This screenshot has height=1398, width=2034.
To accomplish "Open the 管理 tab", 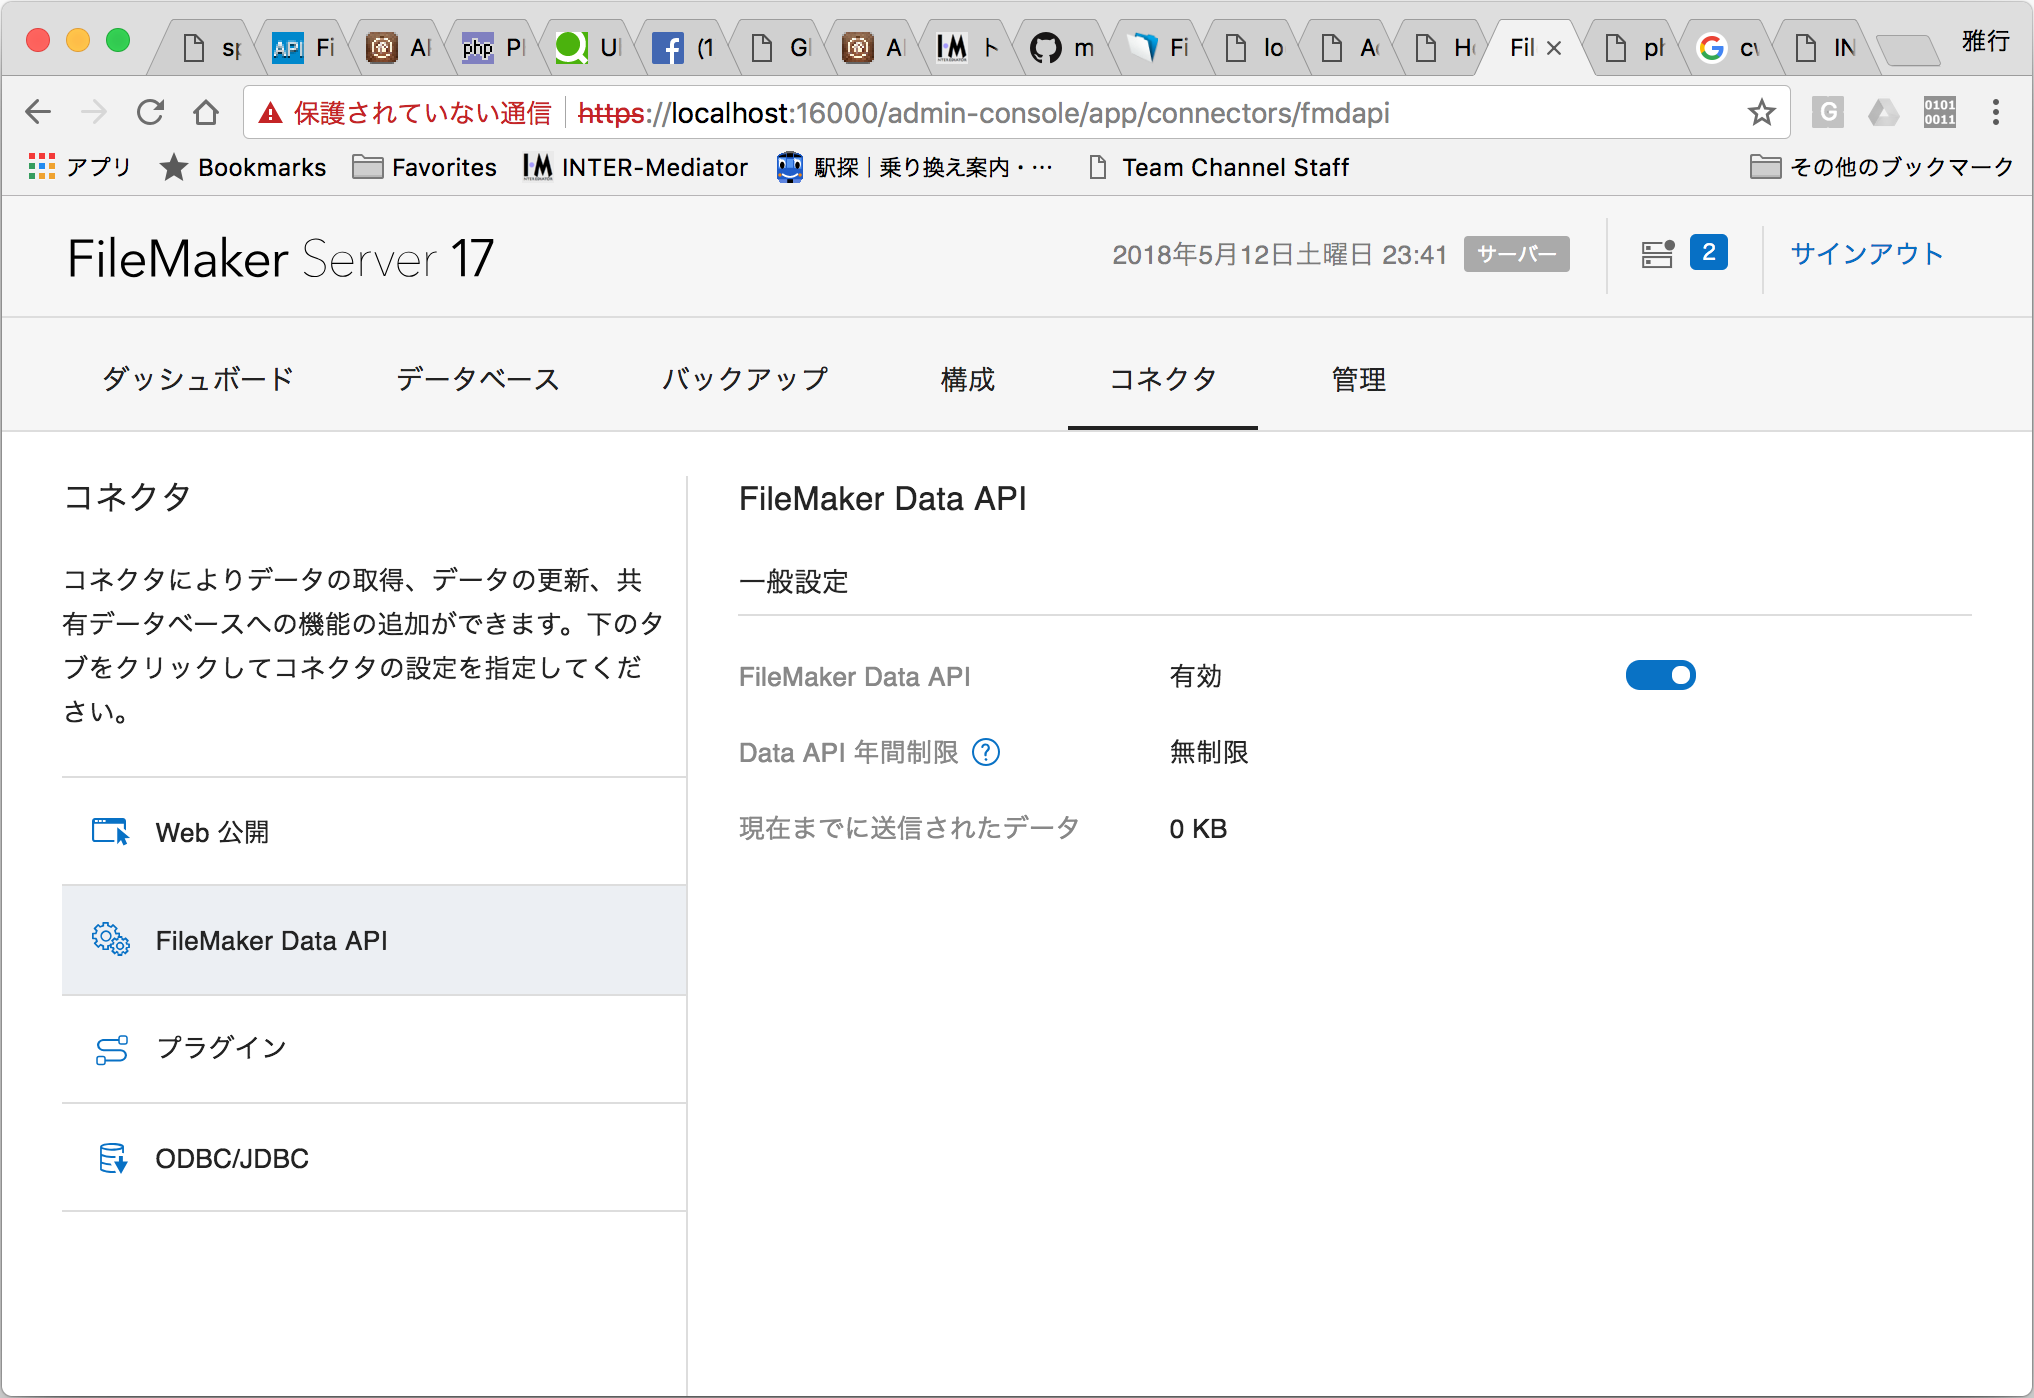I will point(1359,379).
